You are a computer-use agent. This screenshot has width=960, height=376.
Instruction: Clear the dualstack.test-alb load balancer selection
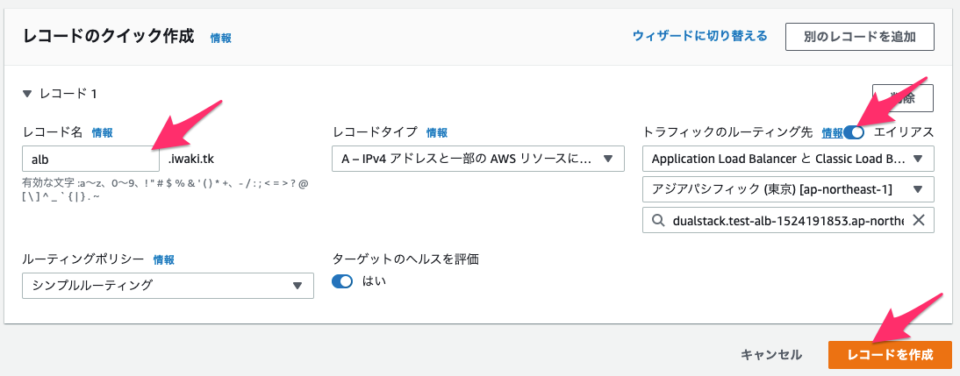point(918,220)
